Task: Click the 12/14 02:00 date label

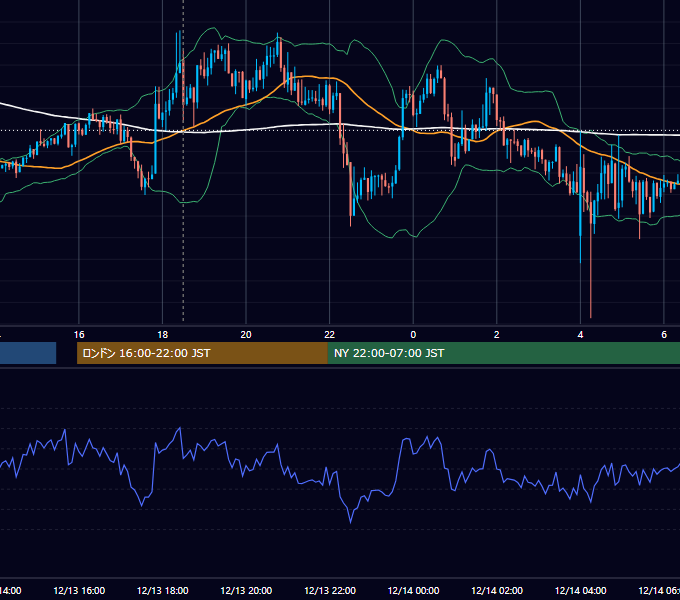Action: tap(497, 590)
